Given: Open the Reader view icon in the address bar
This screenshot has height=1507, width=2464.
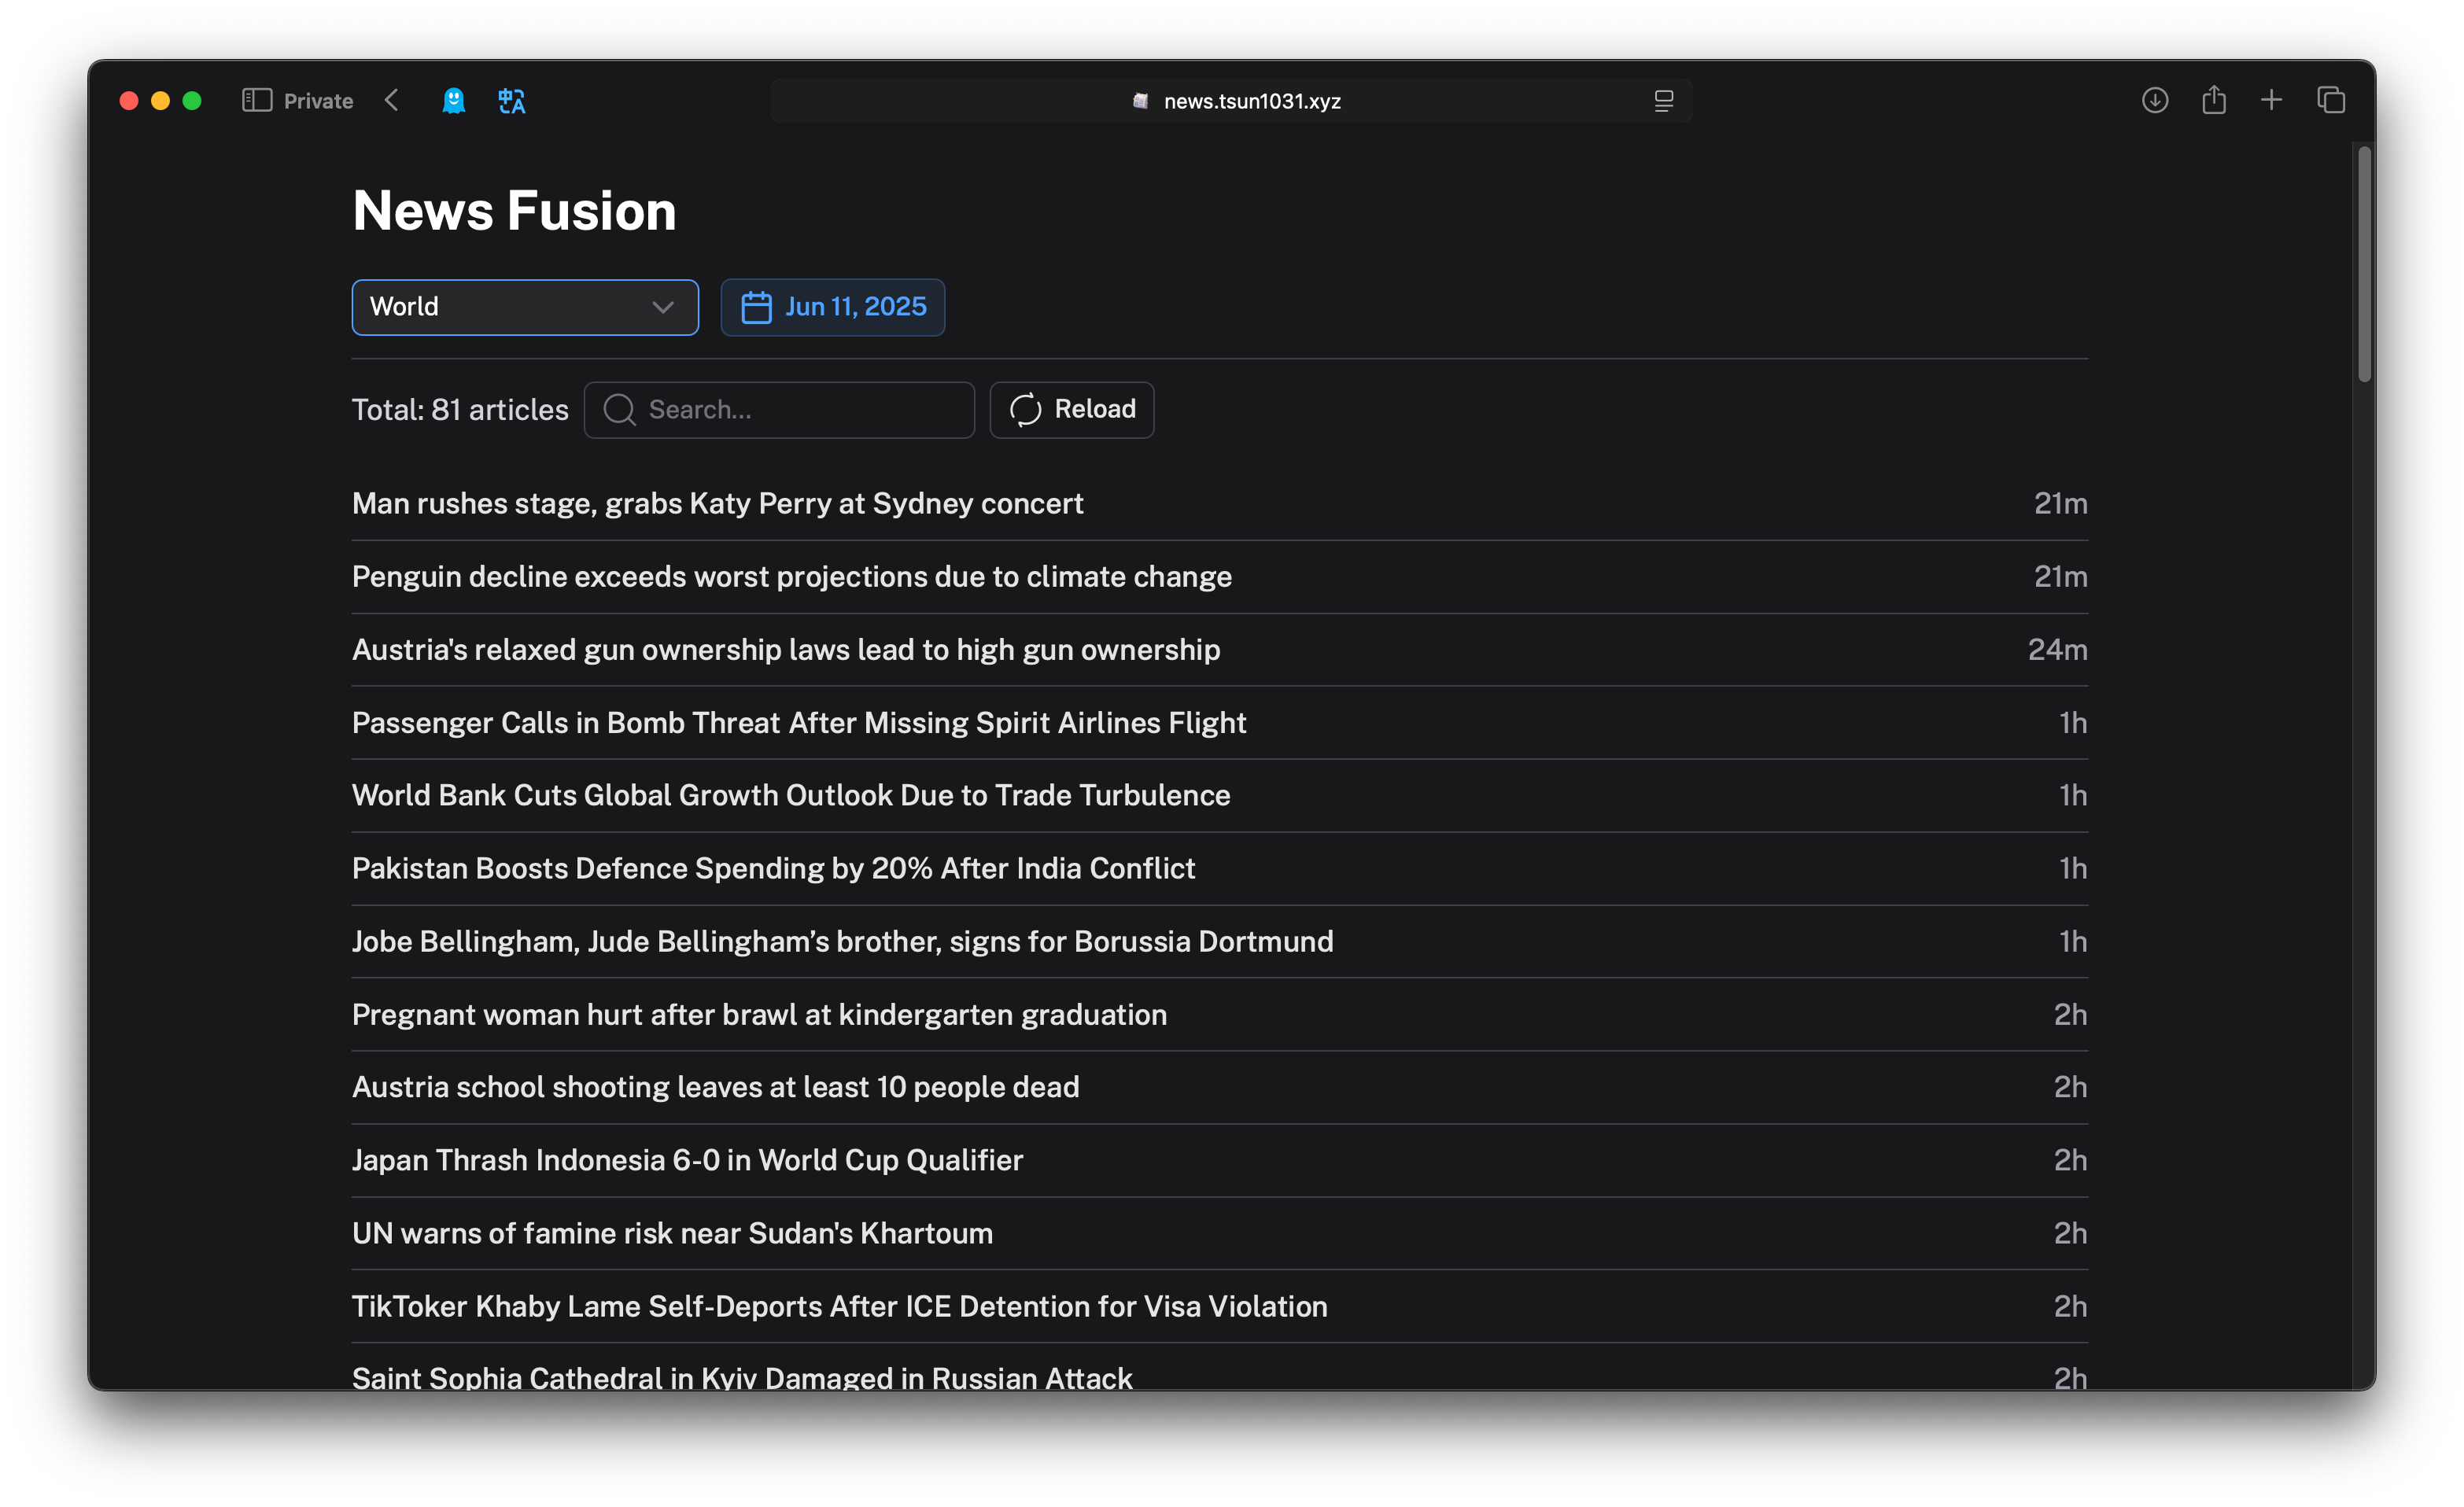Looking at the screenshot, I should pos(1663,101).
